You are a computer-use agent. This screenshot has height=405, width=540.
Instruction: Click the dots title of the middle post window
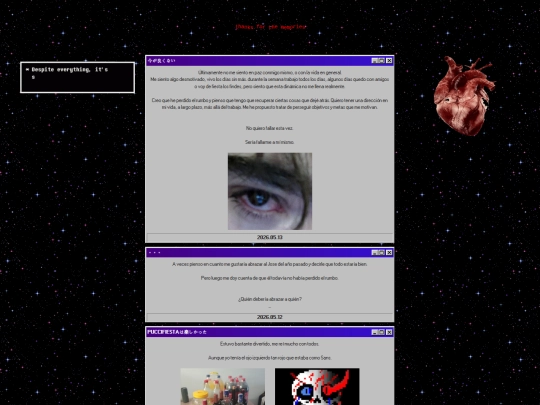click(x=154, y=252)
